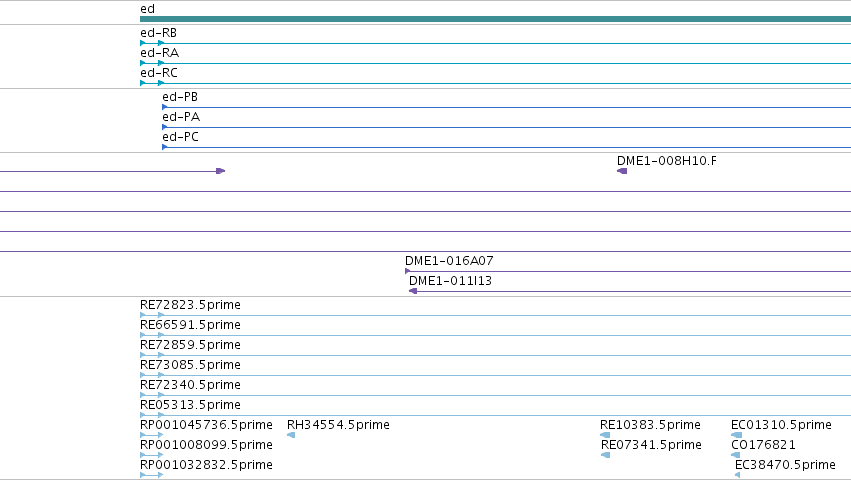Click the ed-PC start arrow glyph
851x480 pixels.
tap(165, 147)
